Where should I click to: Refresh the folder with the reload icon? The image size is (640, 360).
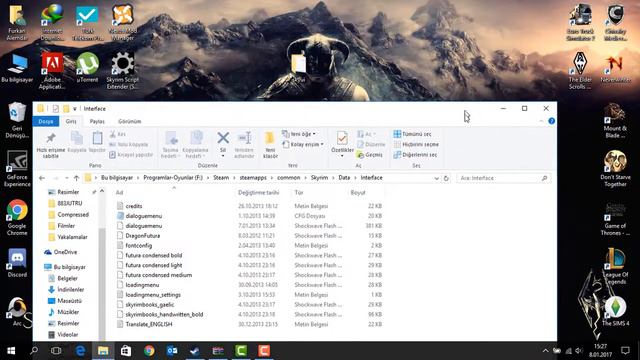(446, 178)
